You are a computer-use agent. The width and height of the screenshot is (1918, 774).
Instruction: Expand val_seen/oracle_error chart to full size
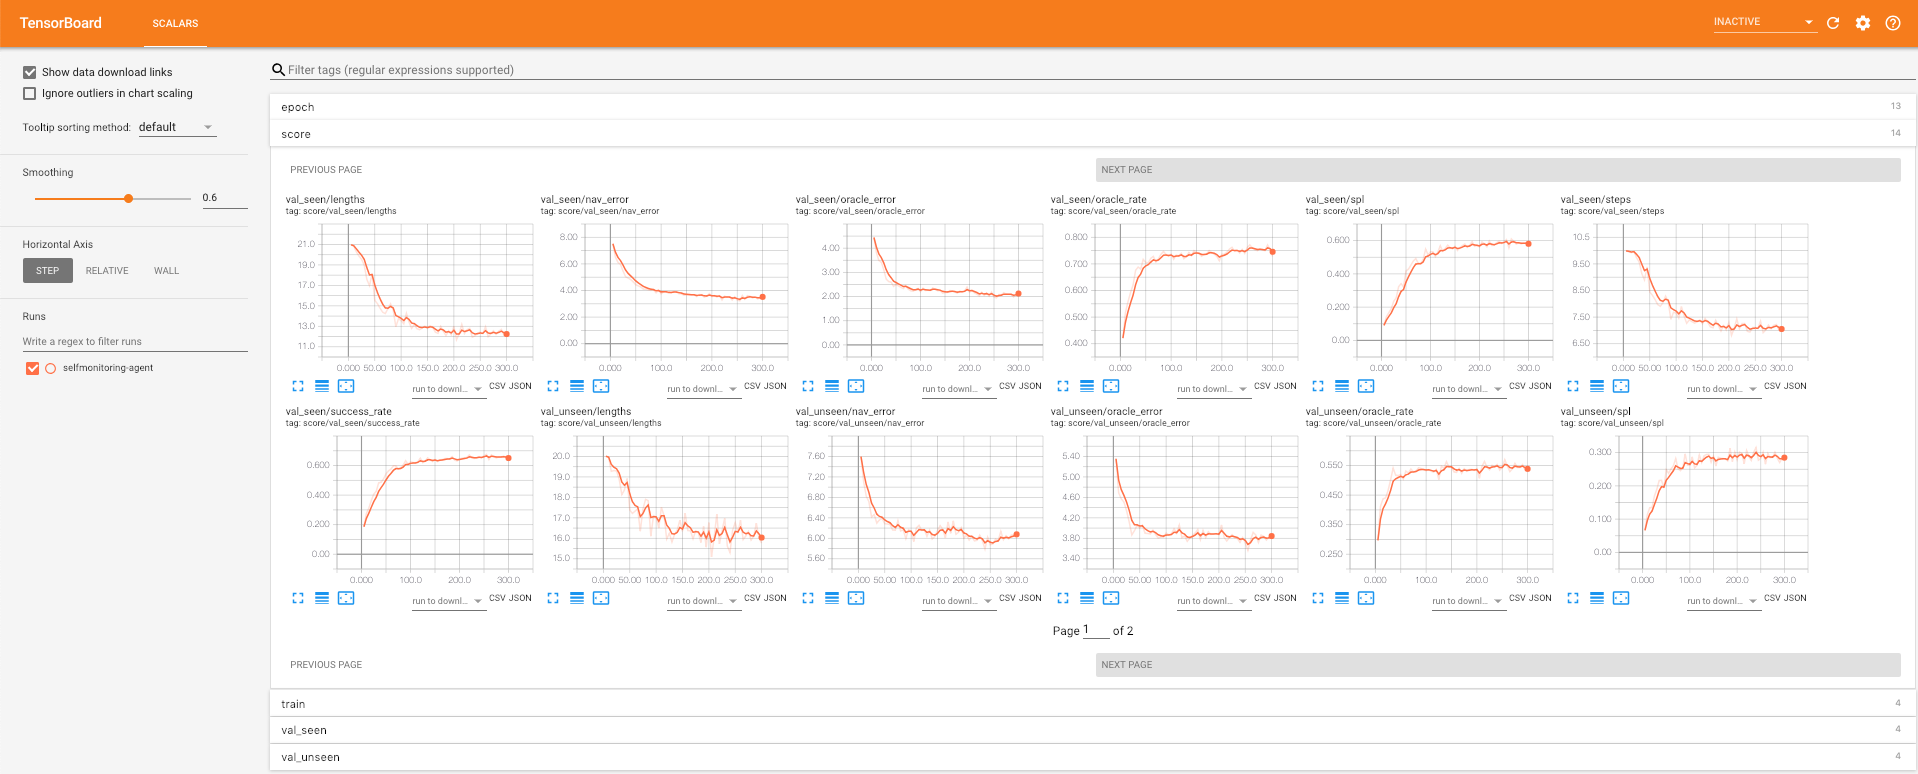coord(808,386)
